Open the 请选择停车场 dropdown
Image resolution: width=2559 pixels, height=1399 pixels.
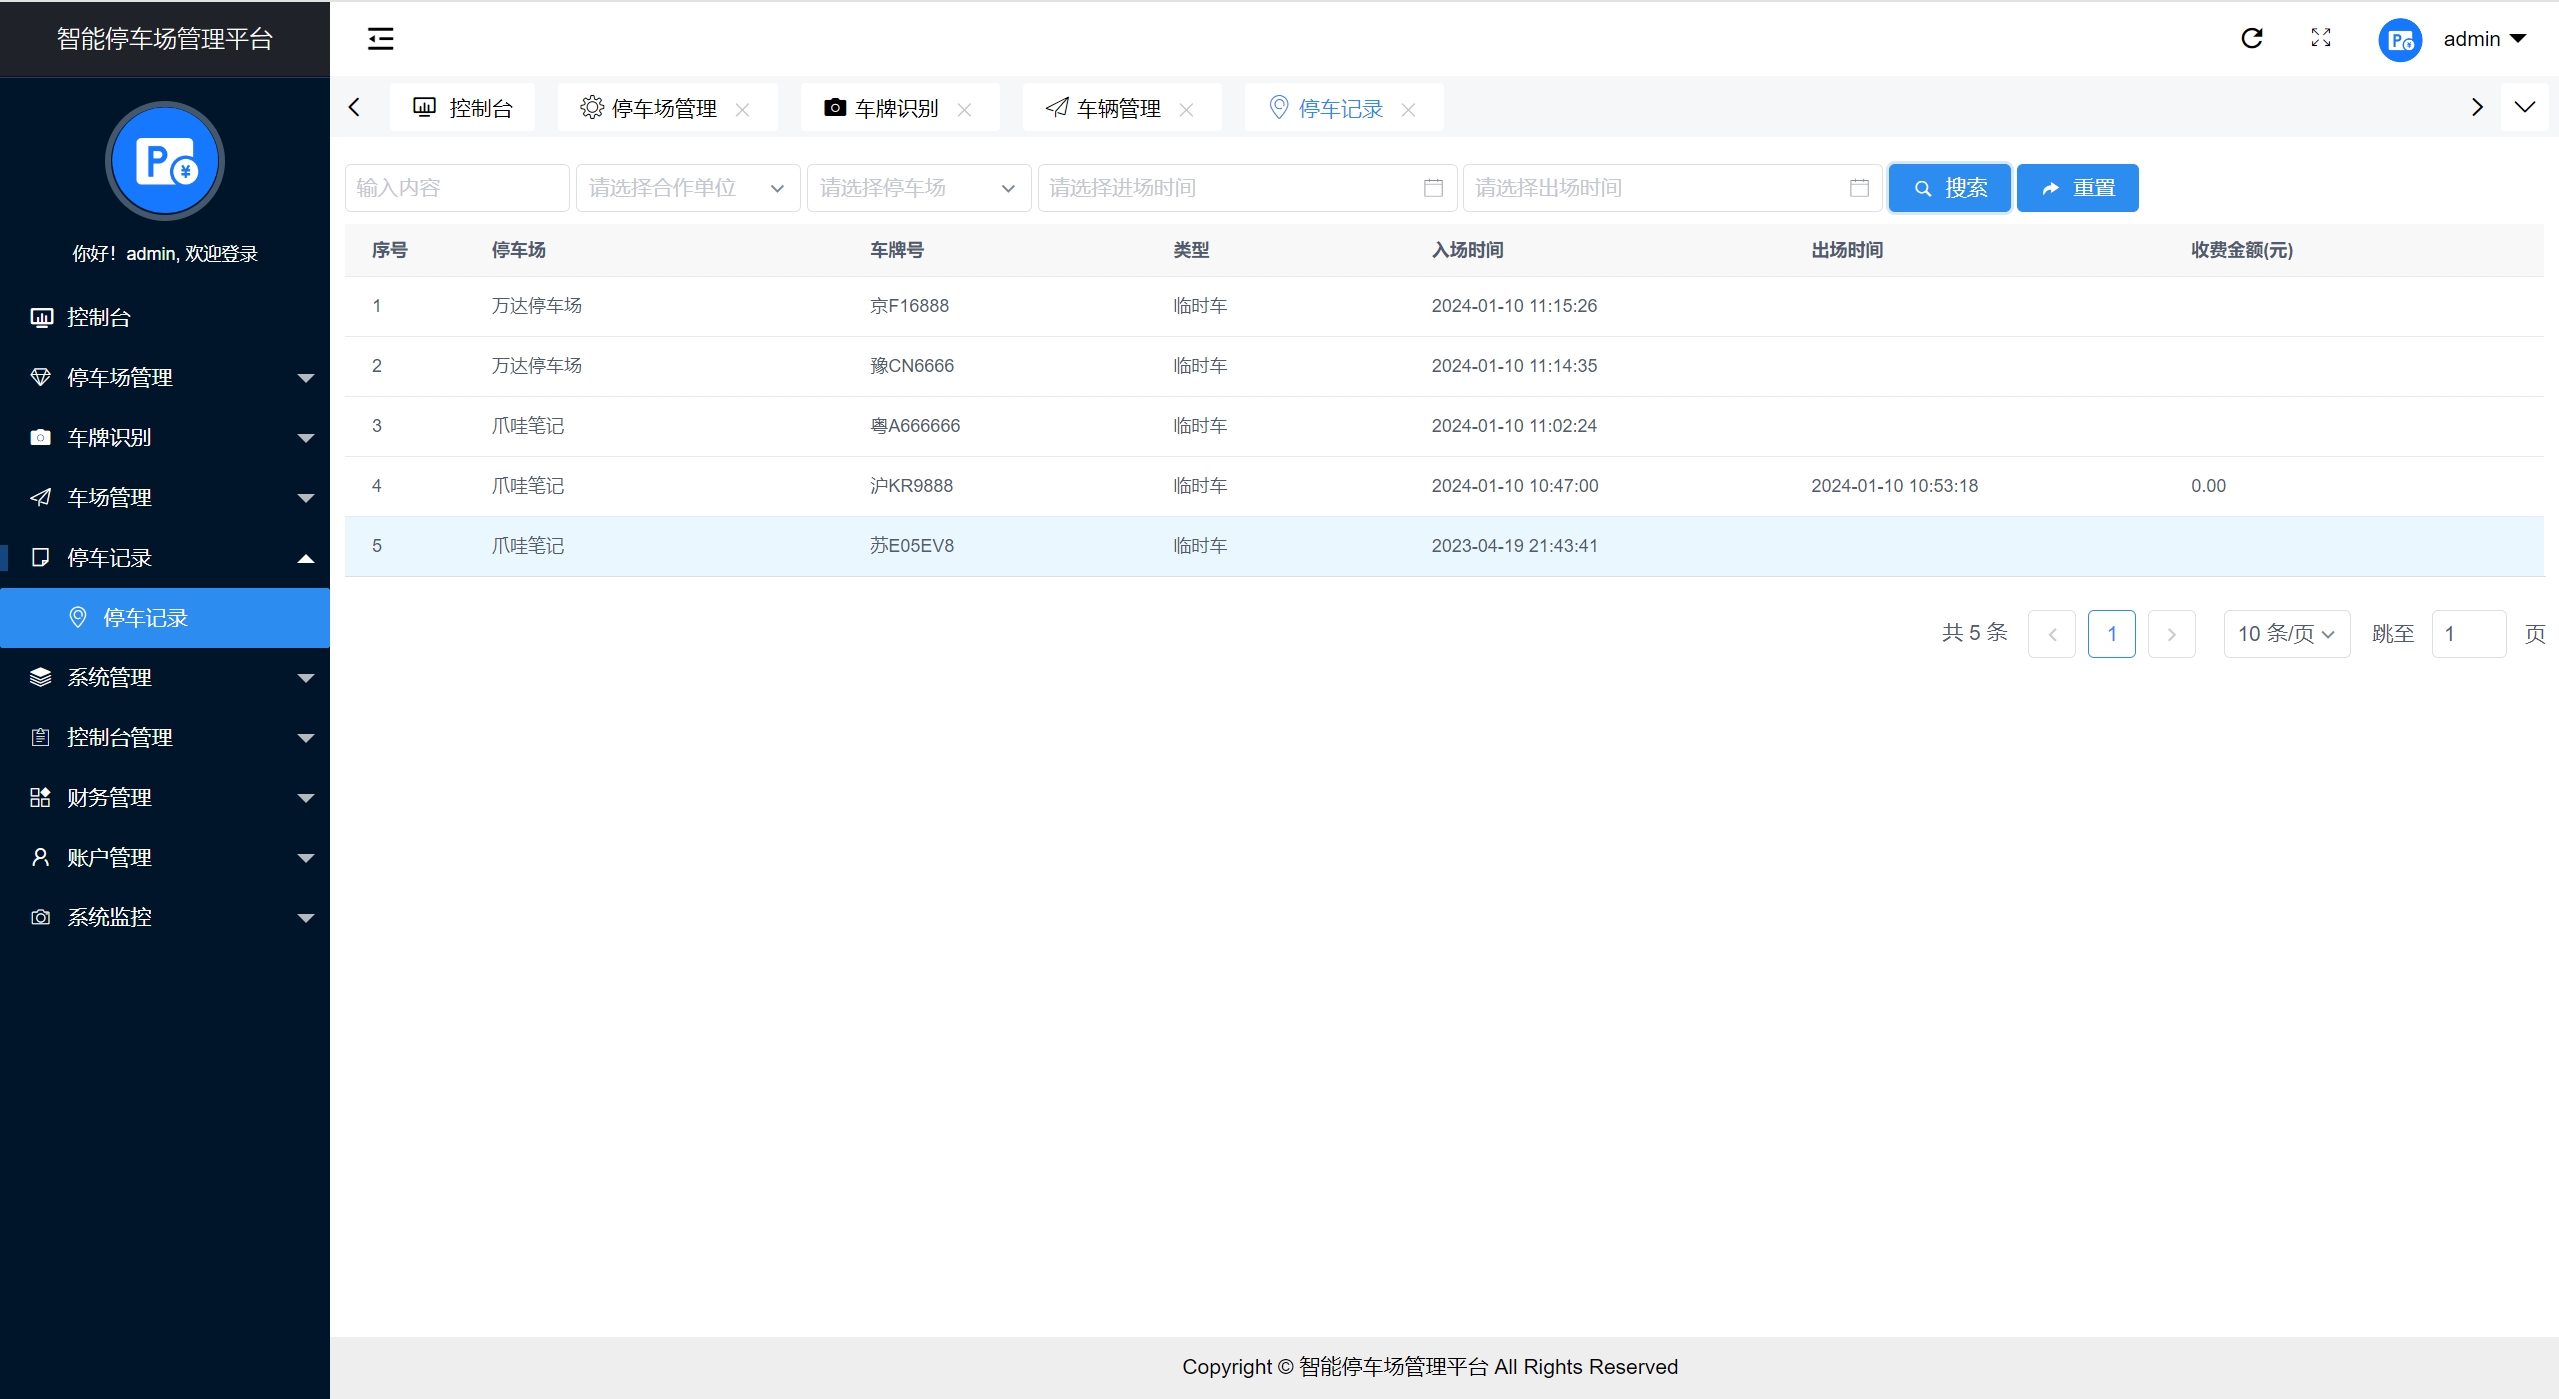click(918, 188)
